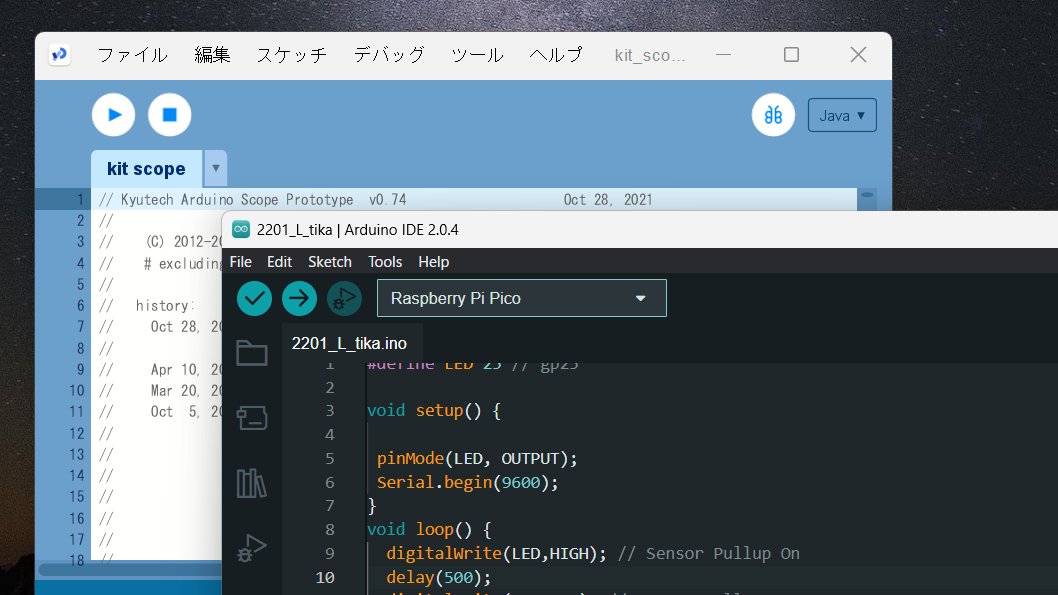Click the 'Serial.begin(9600);' code line
Viewport: 1058px width, 595px height.
[x=468, y=482]
